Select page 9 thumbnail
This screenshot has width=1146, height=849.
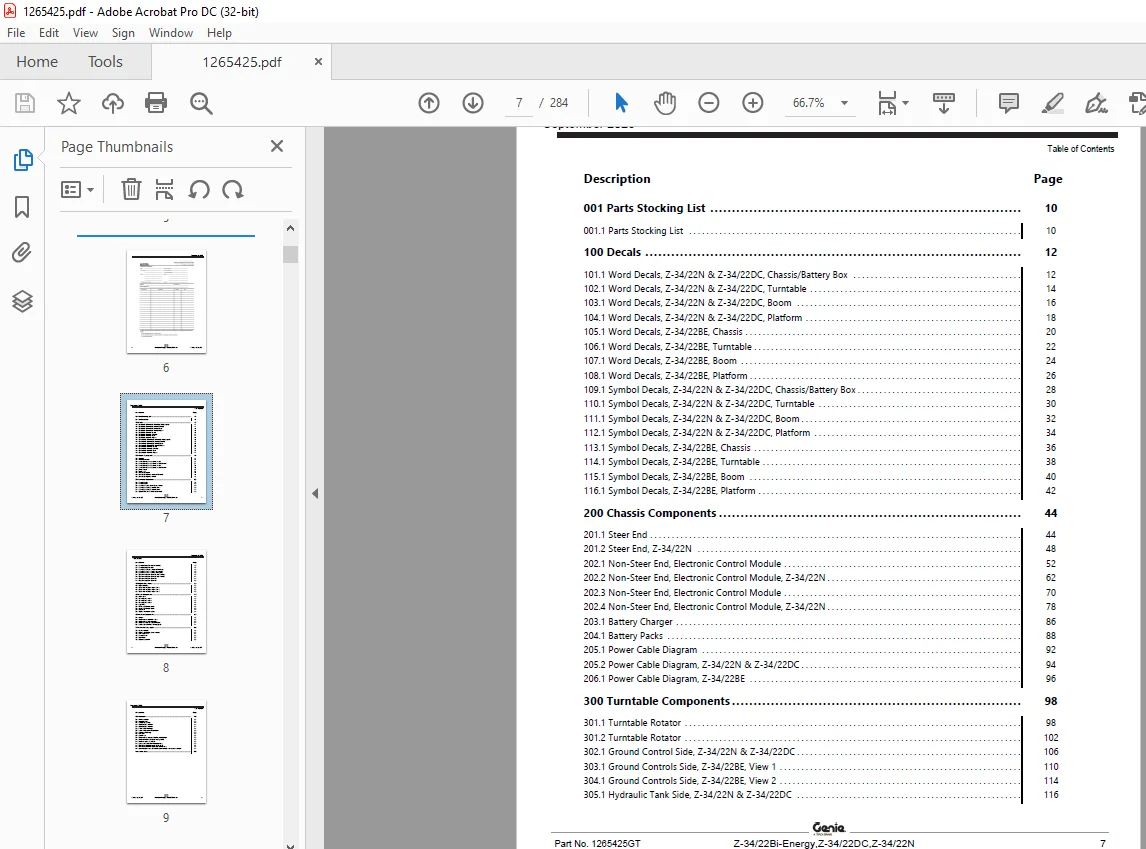(x=166, y=752)
